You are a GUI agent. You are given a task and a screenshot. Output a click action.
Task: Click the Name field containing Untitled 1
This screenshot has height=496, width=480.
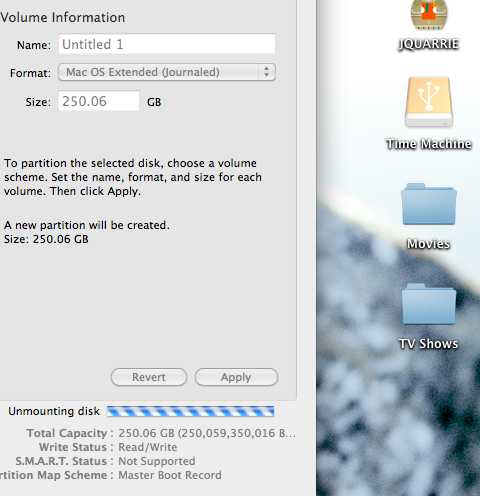point(167,44)
